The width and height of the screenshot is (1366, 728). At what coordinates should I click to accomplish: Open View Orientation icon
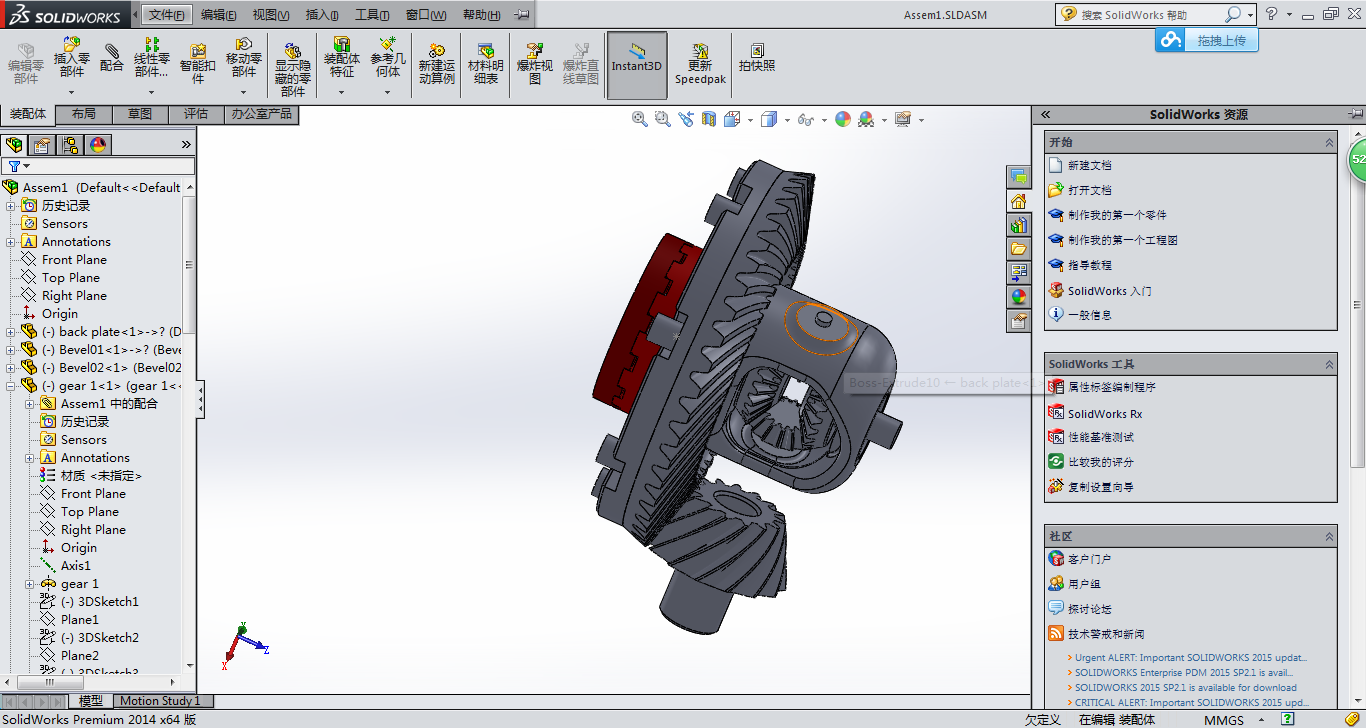[x=731, y=119]
